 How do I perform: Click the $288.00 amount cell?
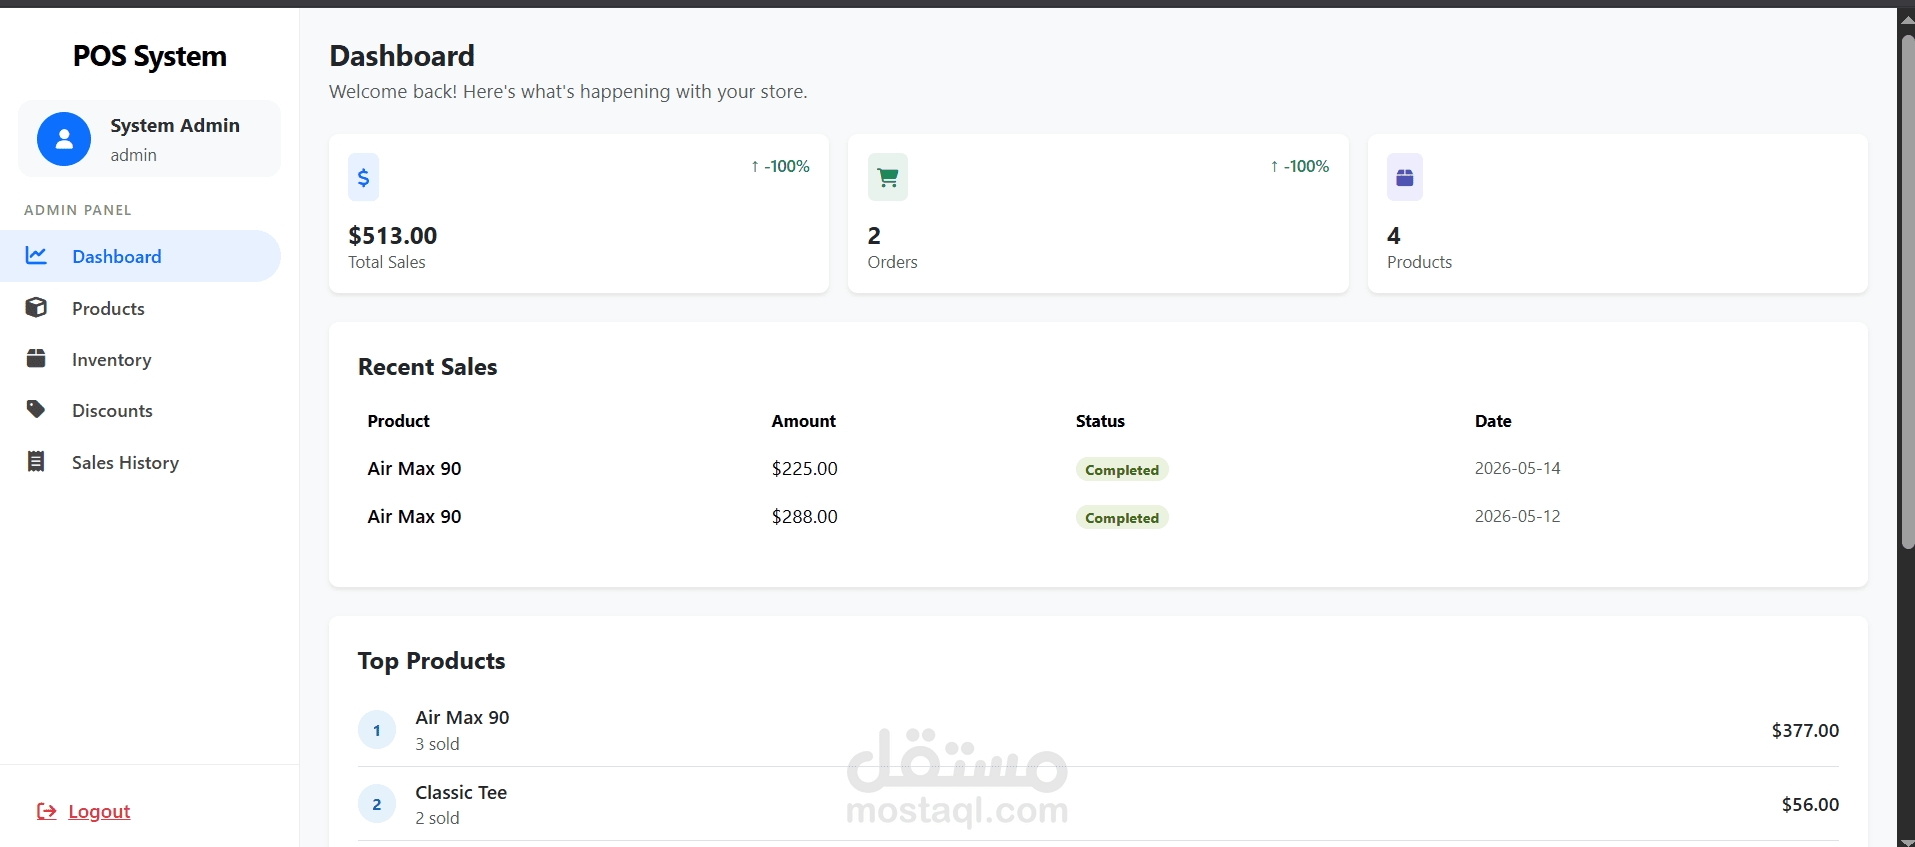805,516
